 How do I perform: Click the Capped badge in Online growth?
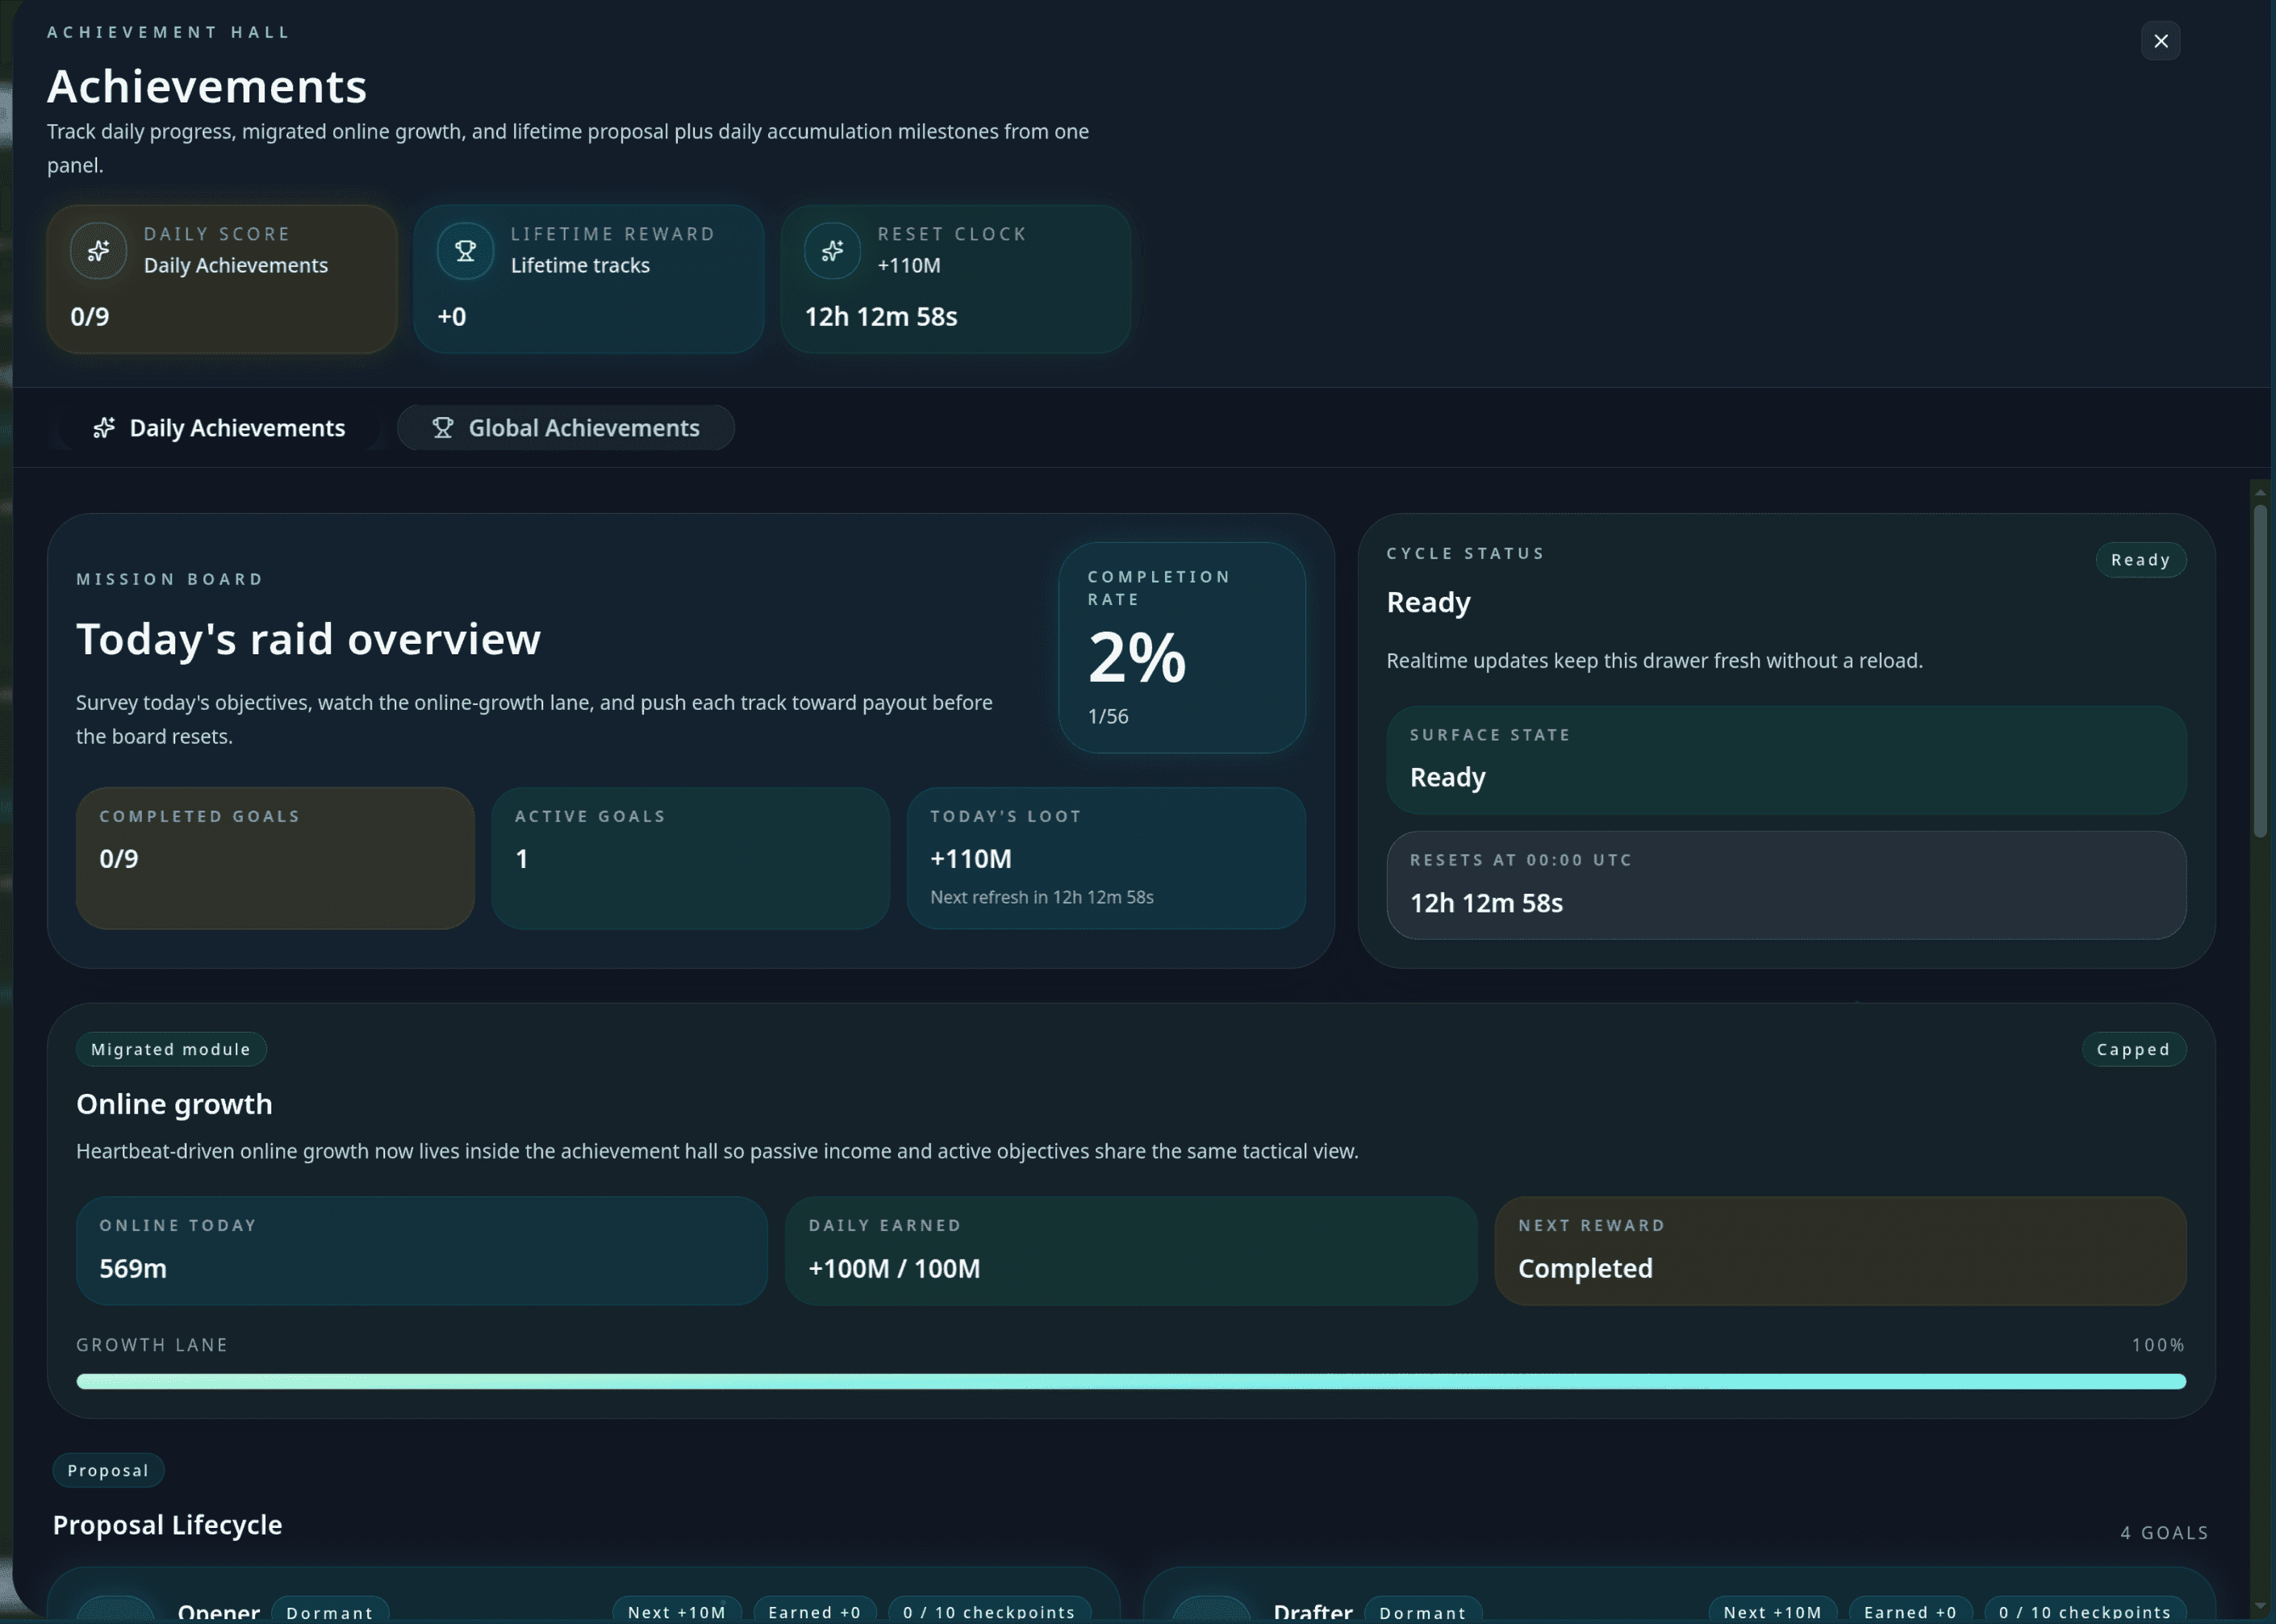click(x=2133, y=1049)
